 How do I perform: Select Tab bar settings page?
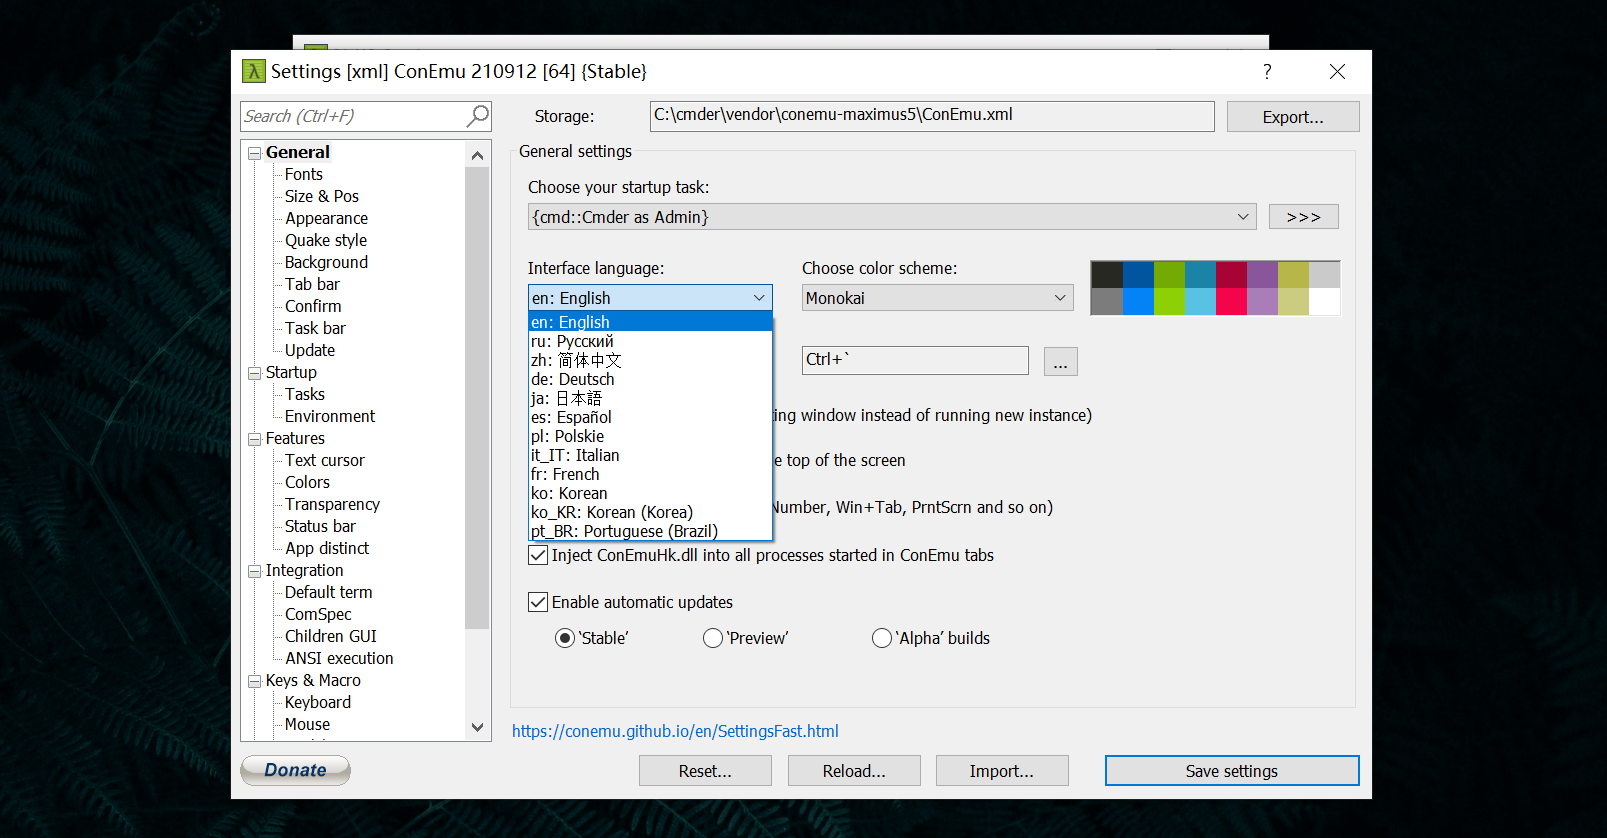[x=312, y=284]
